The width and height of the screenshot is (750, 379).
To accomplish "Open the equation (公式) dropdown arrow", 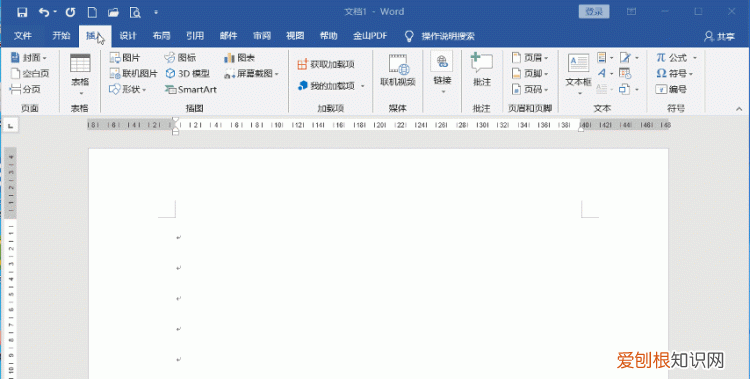I will pyautogui.click(x=695, y=58).
